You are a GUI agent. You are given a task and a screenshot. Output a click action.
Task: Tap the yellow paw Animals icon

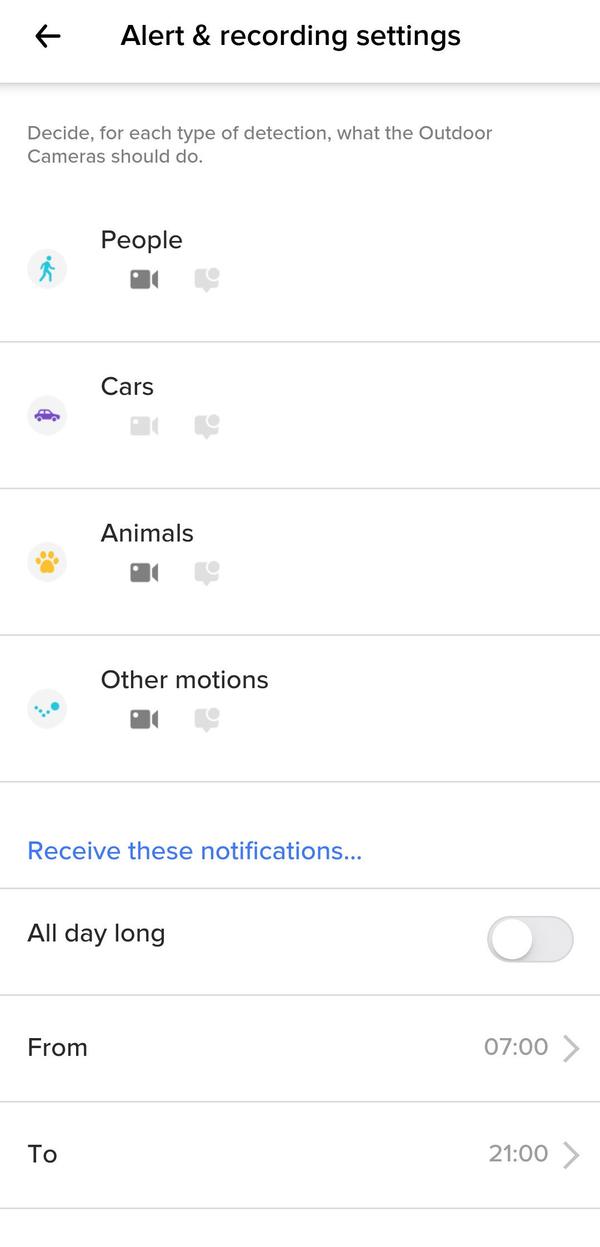coord(47,562)
